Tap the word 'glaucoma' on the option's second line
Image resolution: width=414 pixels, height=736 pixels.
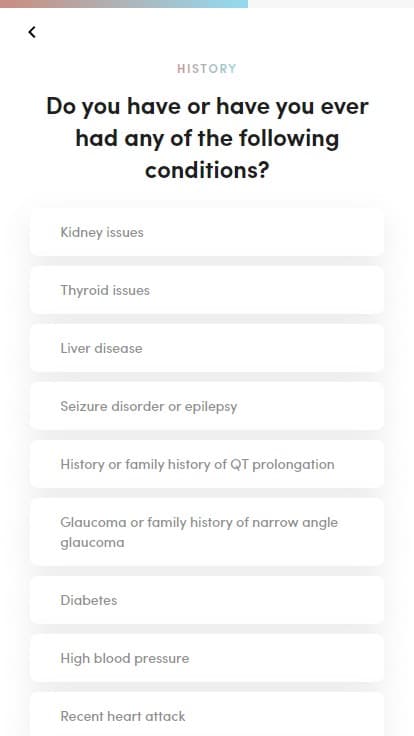tap(92, 542)
